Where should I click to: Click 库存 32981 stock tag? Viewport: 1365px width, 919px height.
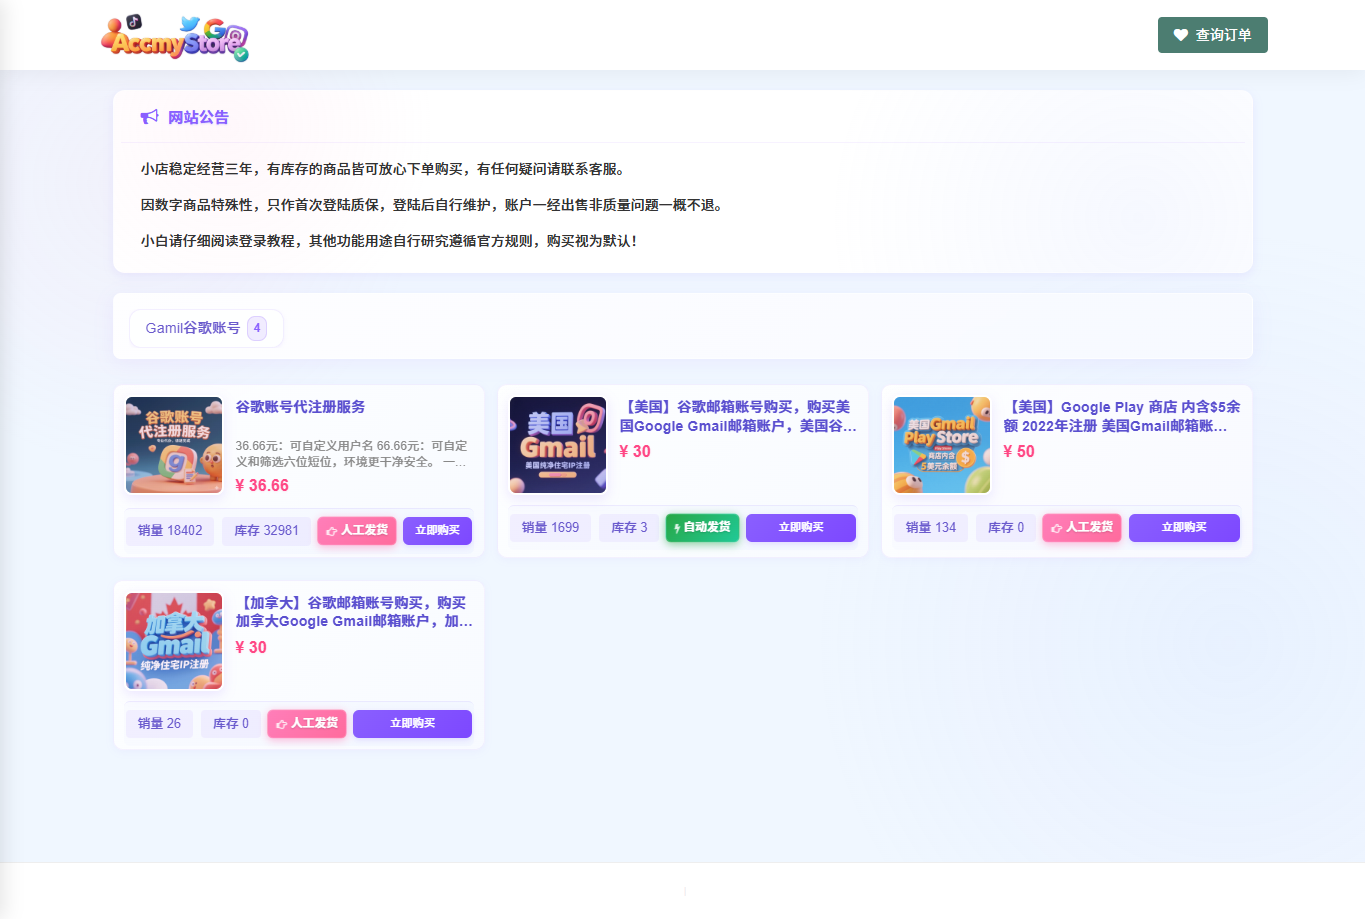point(266,530)
